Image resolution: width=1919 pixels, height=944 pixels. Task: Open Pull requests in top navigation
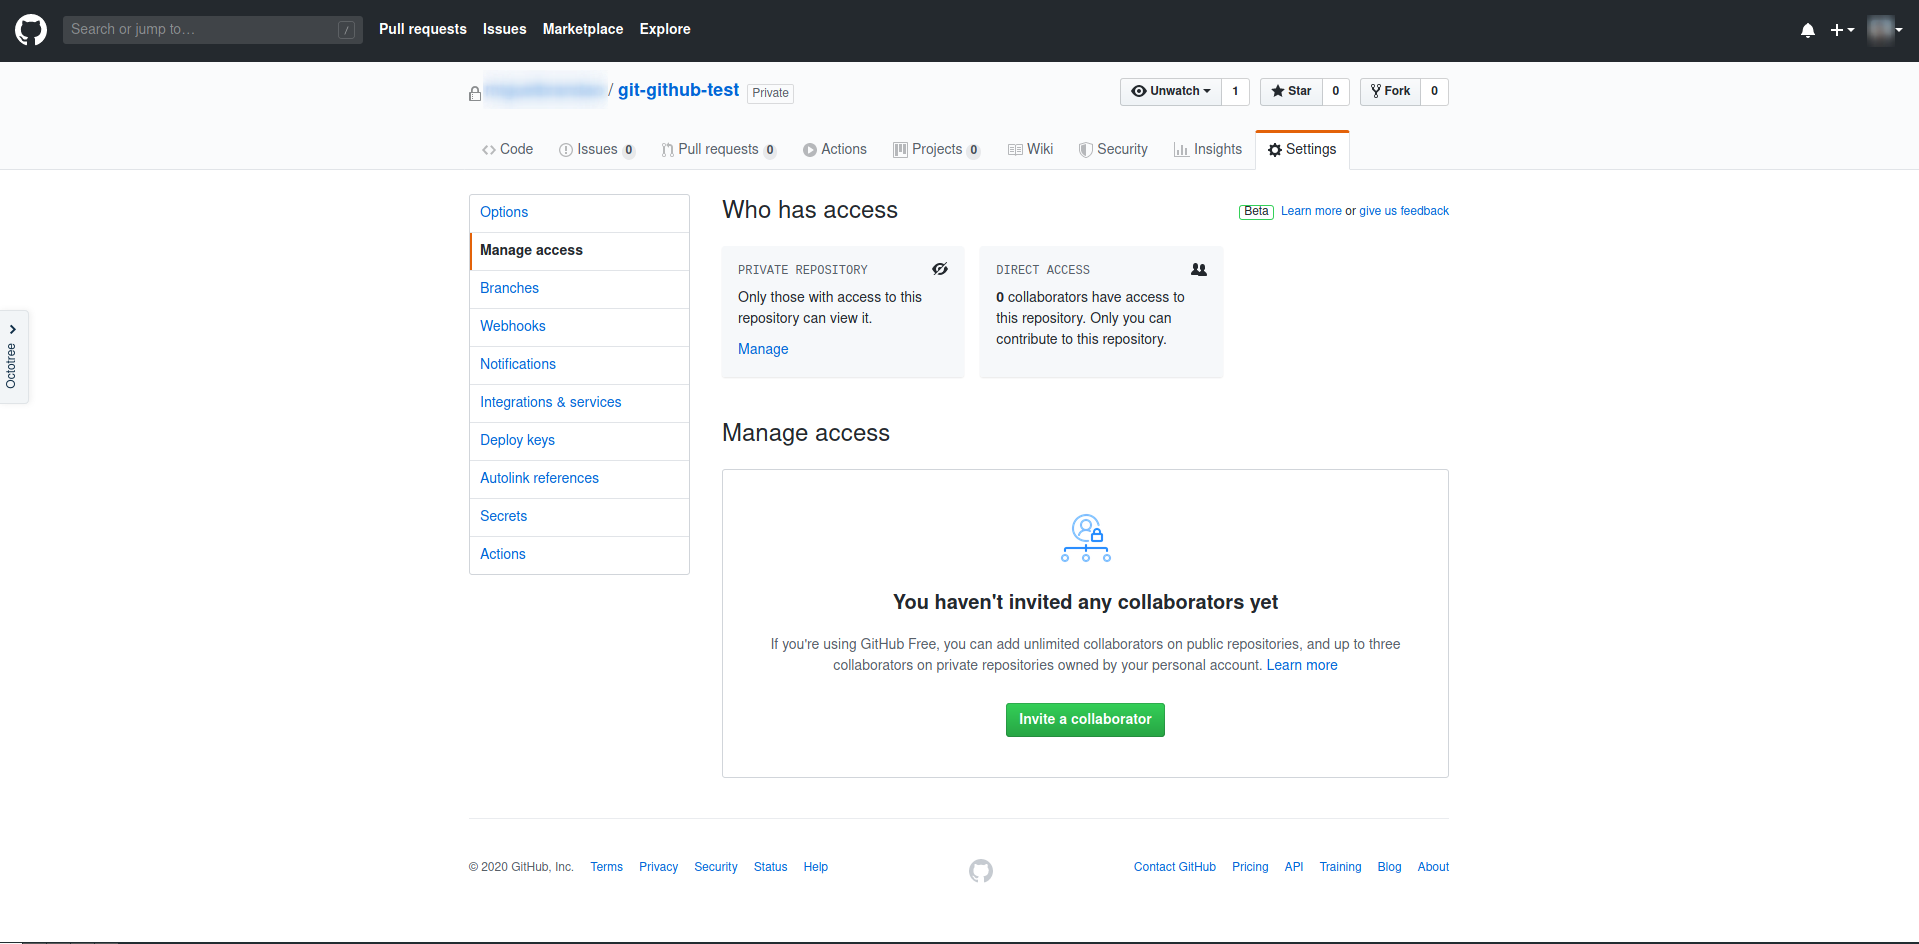coord(423,29)
